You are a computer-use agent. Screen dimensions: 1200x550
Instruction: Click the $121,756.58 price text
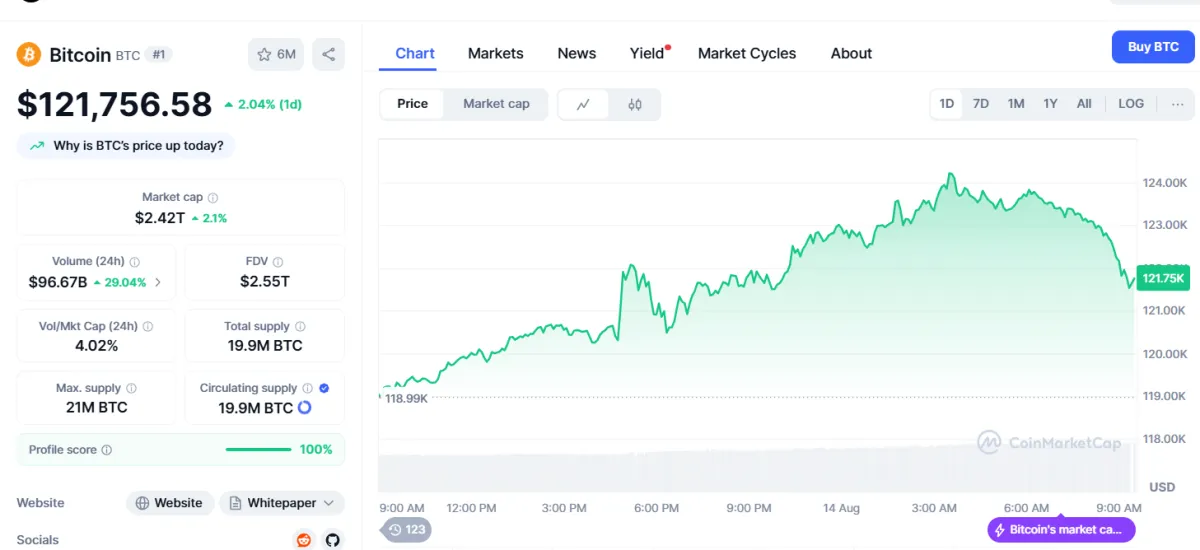115,105
